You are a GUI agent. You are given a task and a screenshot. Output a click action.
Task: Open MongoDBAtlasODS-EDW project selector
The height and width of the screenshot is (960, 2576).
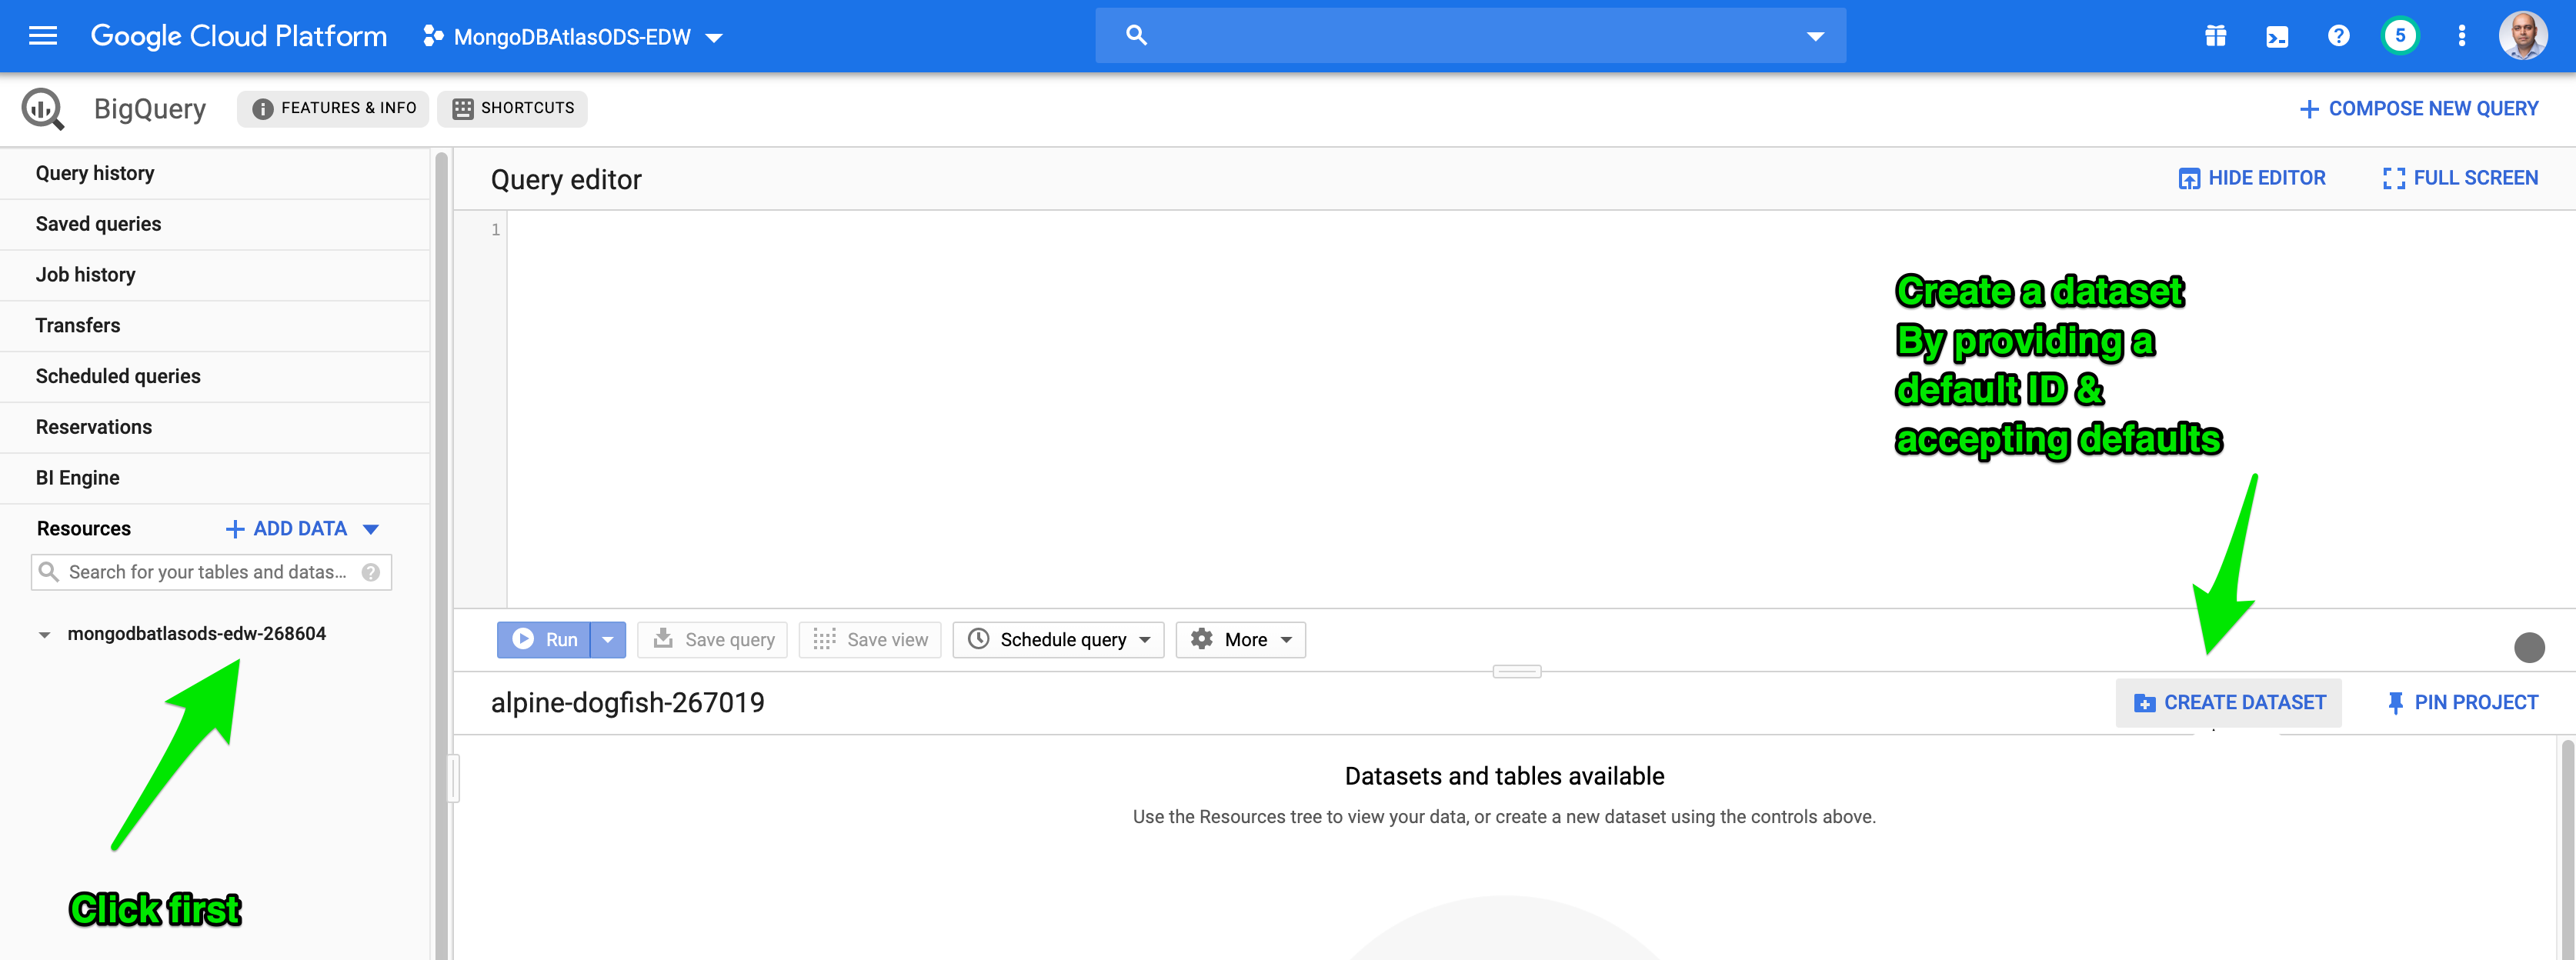(572, 37)
